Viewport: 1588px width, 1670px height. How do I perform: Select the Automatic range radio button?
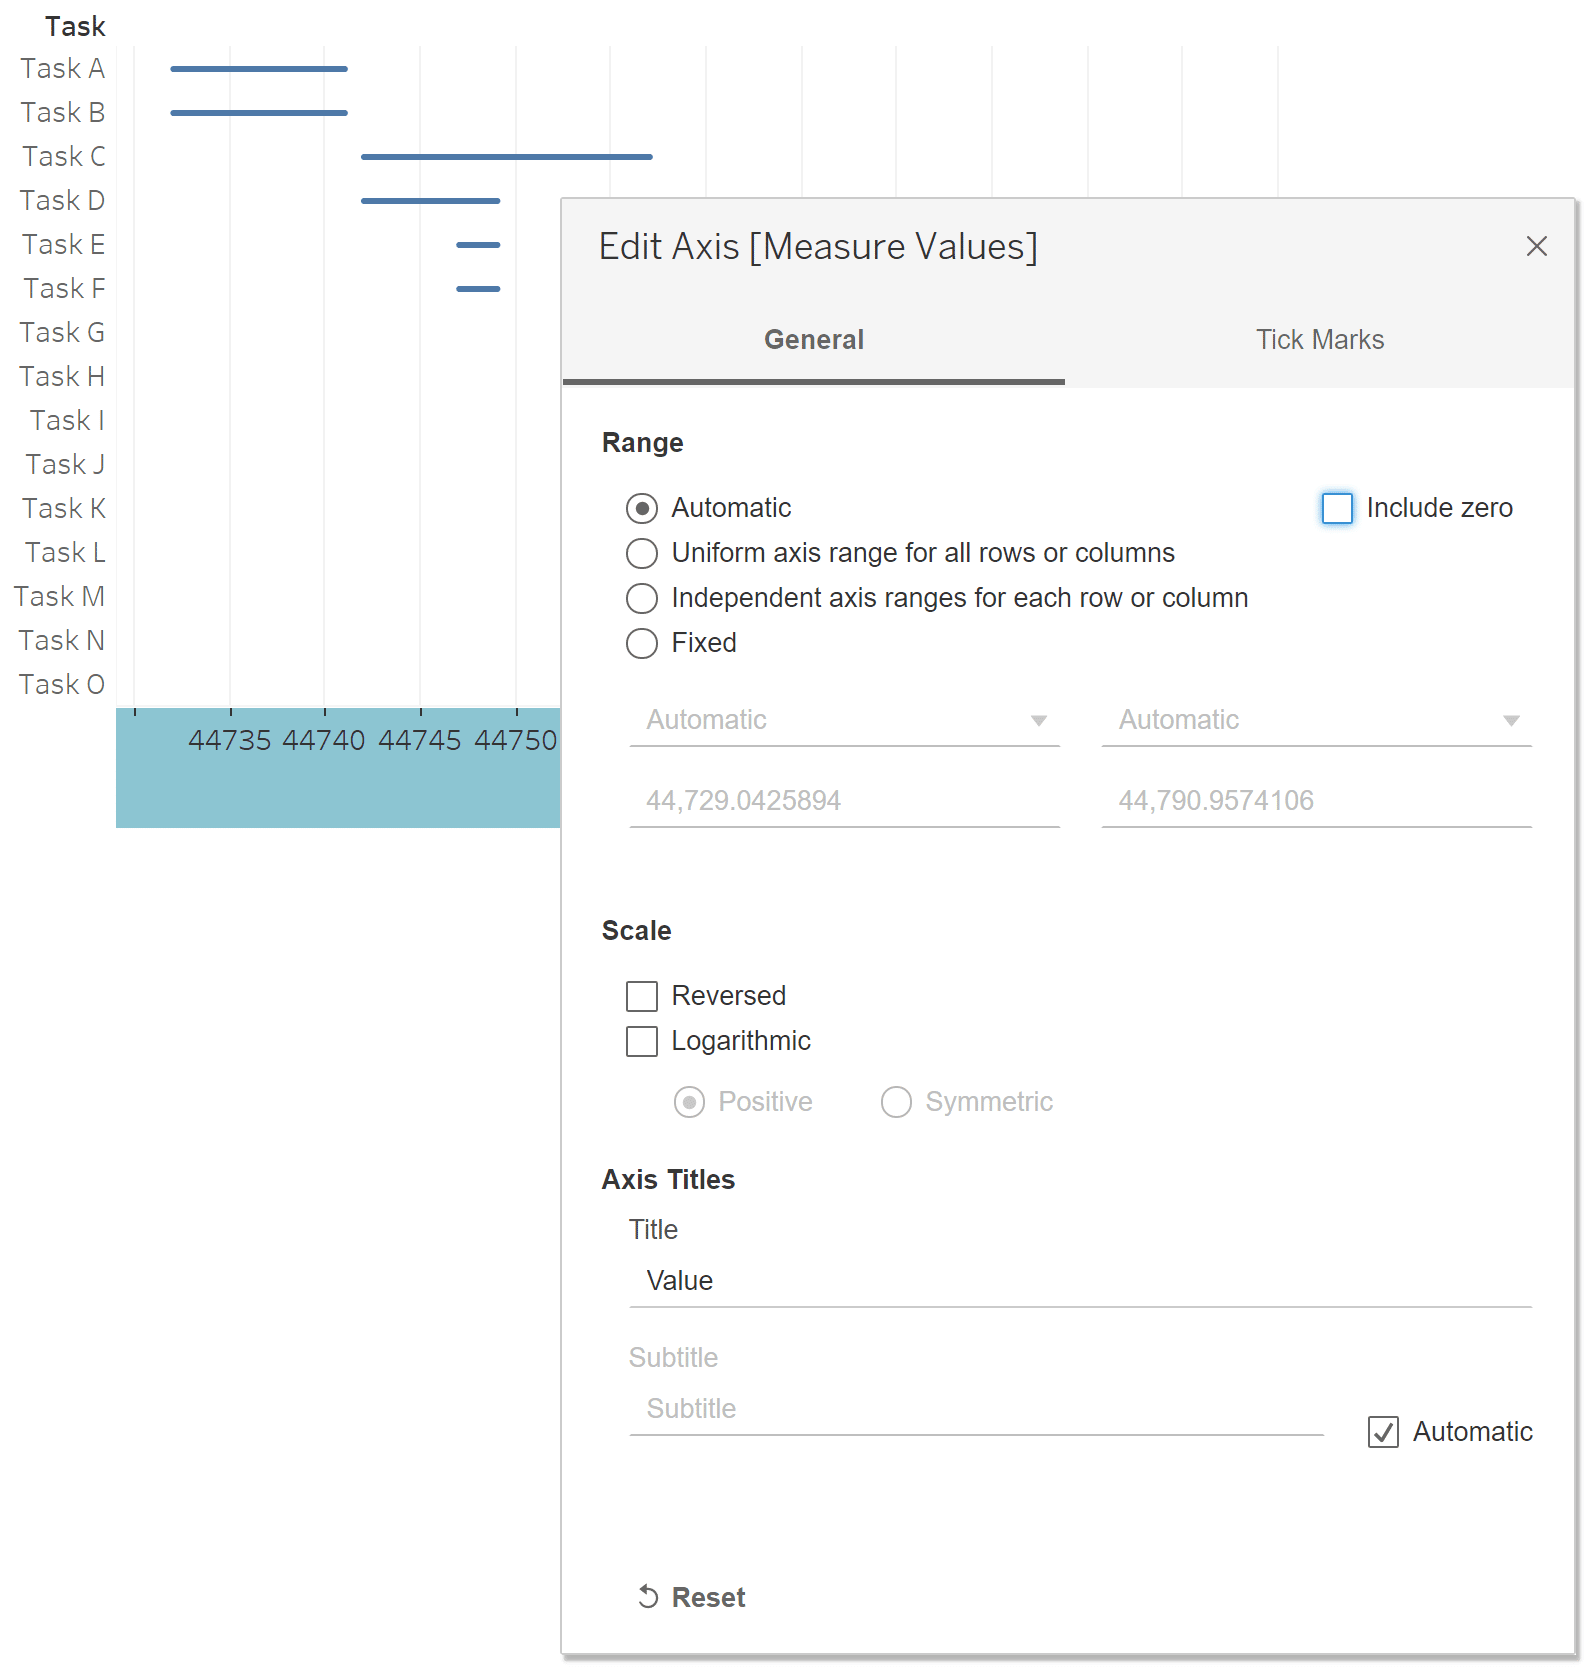[642, 508]
